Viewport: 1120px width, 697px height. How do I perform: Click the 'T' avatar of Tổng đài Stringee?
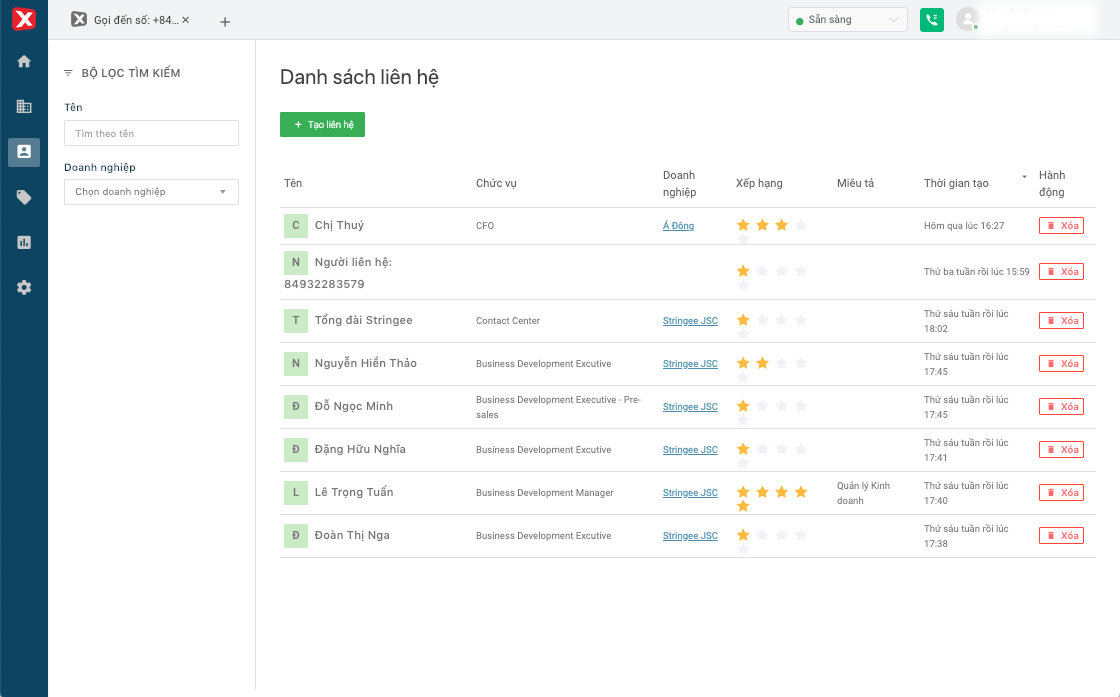tap(296, 320)
